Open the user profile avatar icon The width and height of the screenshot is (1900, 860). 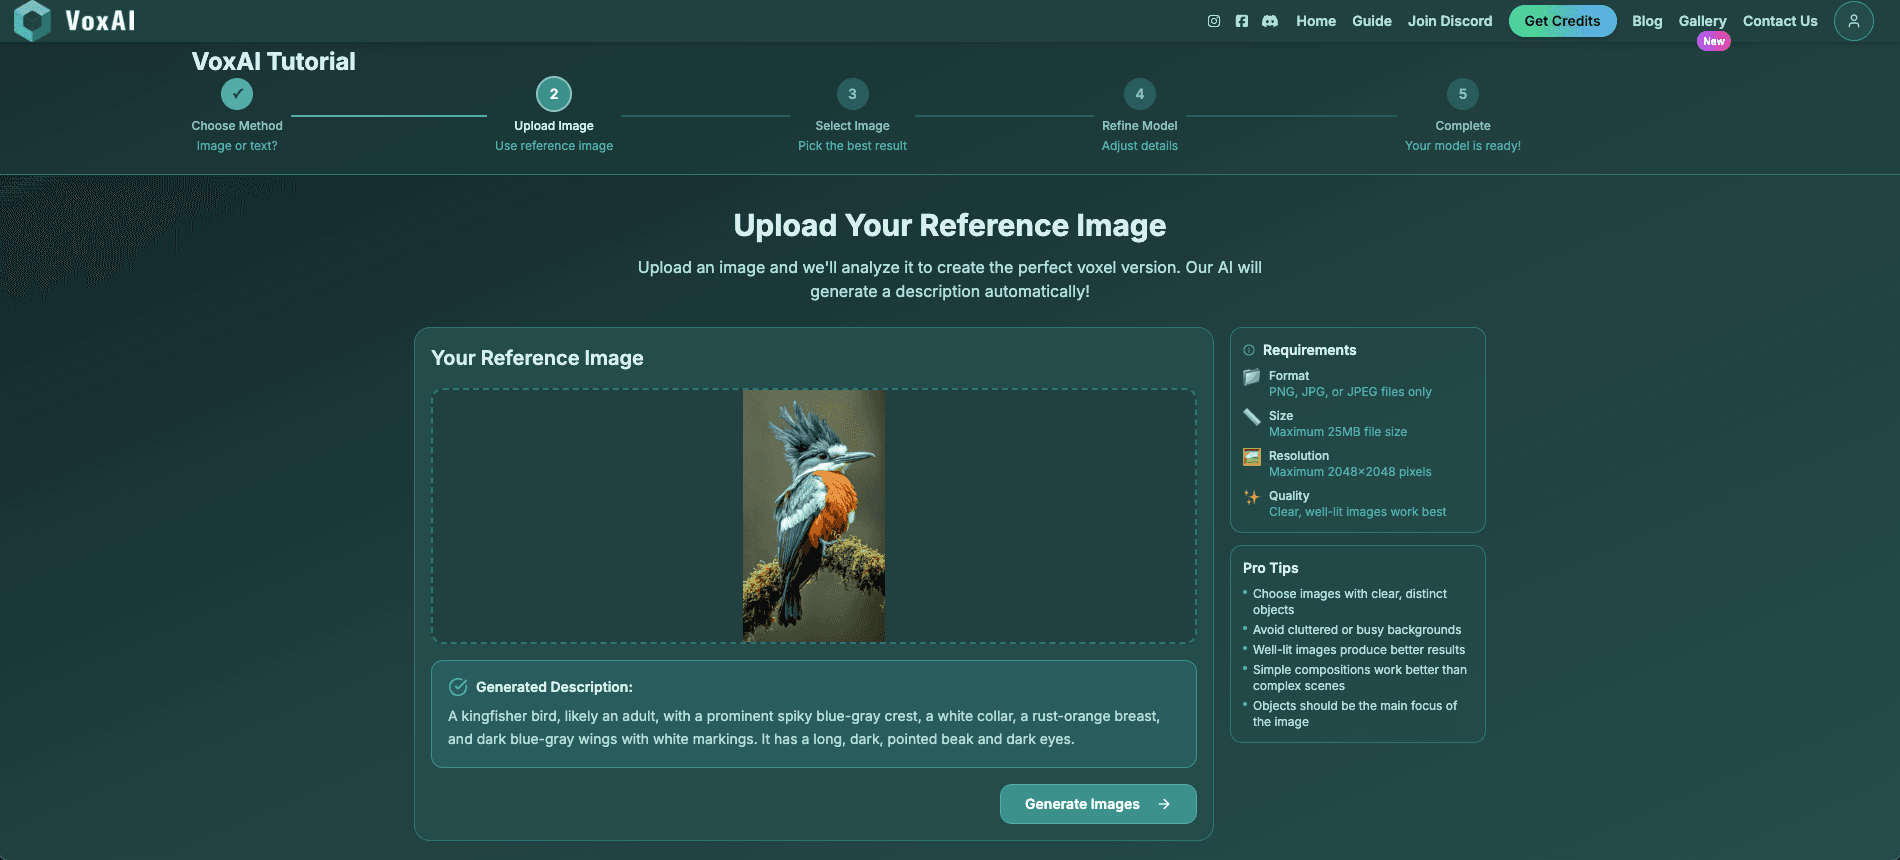pos(1854,21)
